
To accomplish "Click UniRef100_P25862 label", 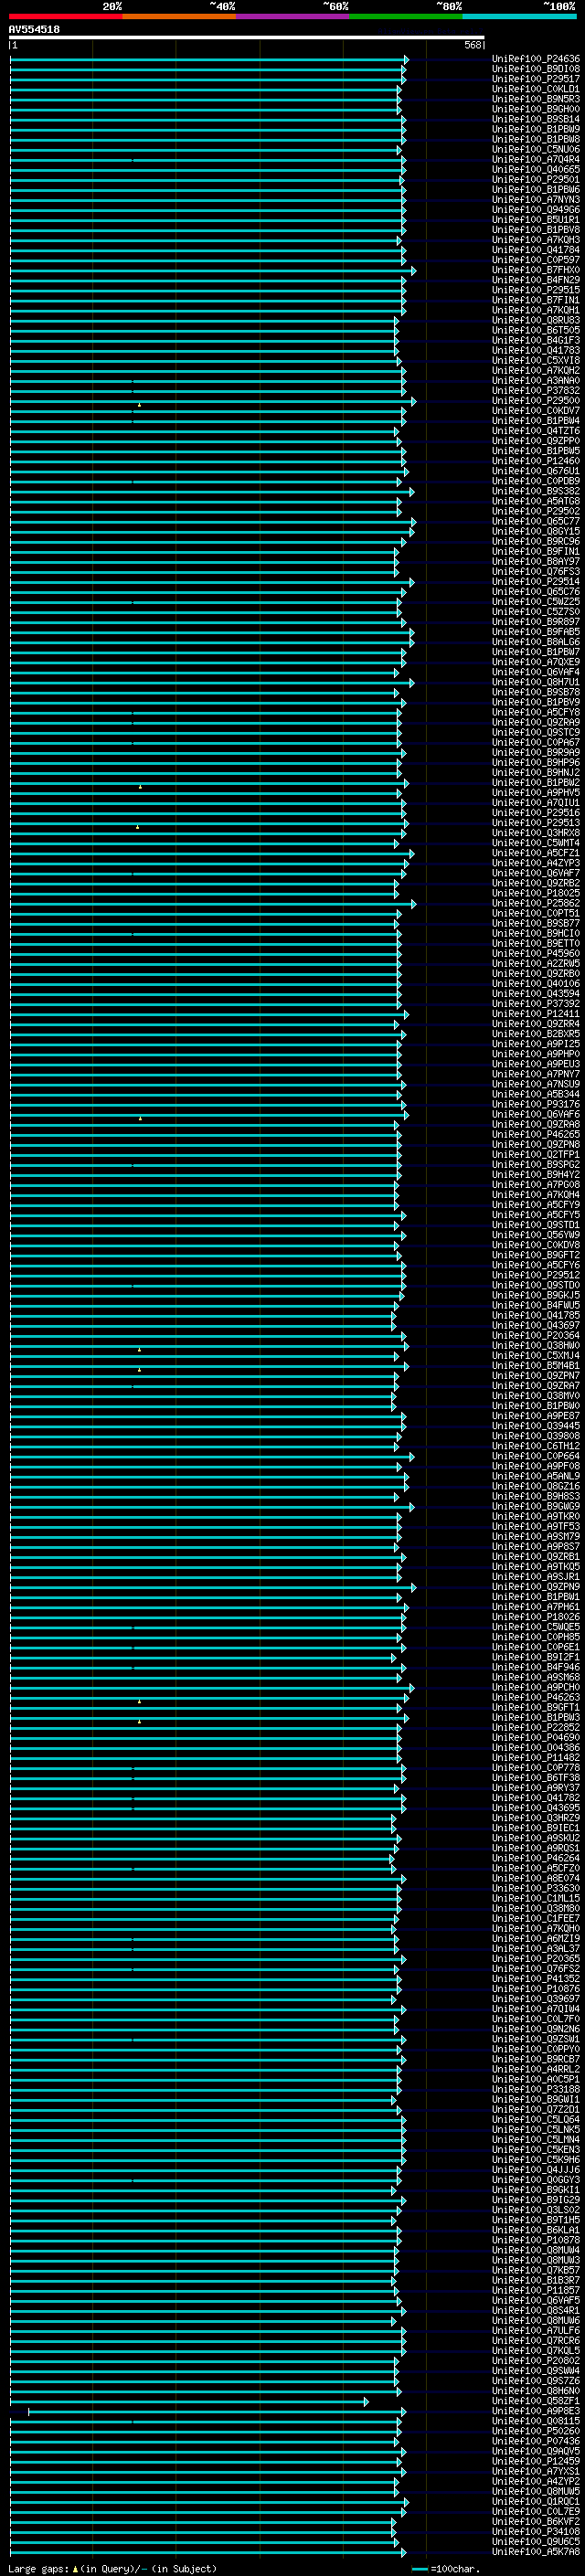I will tap(536, 903).
